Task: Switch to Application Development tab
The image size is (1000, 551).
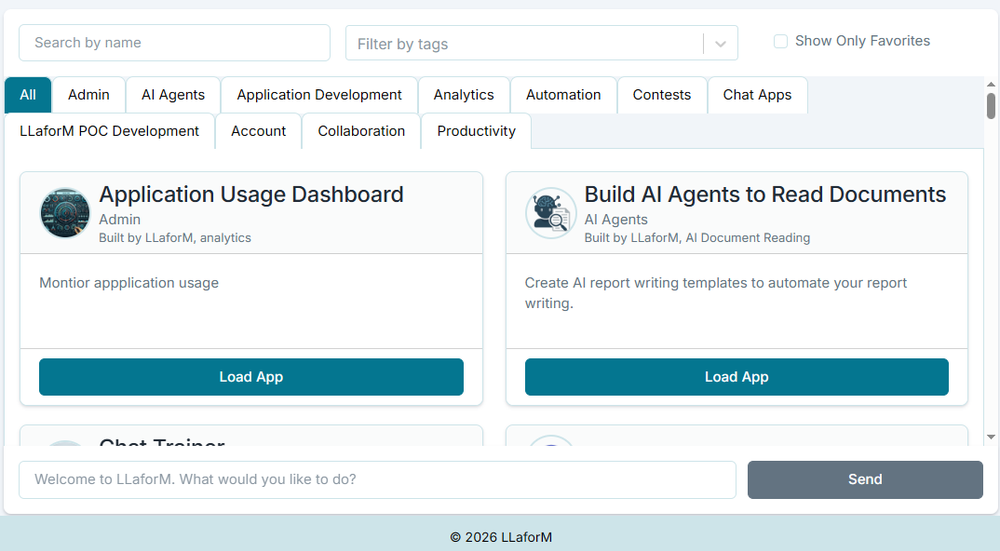Action: (x=320, y=95)
